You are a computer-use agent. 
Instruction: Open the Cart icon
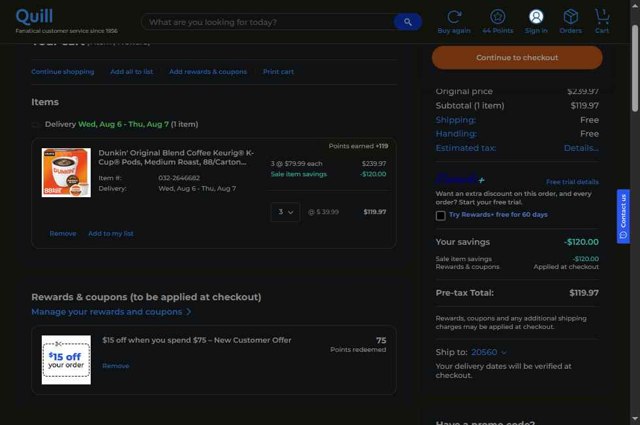tap(602, 17)
